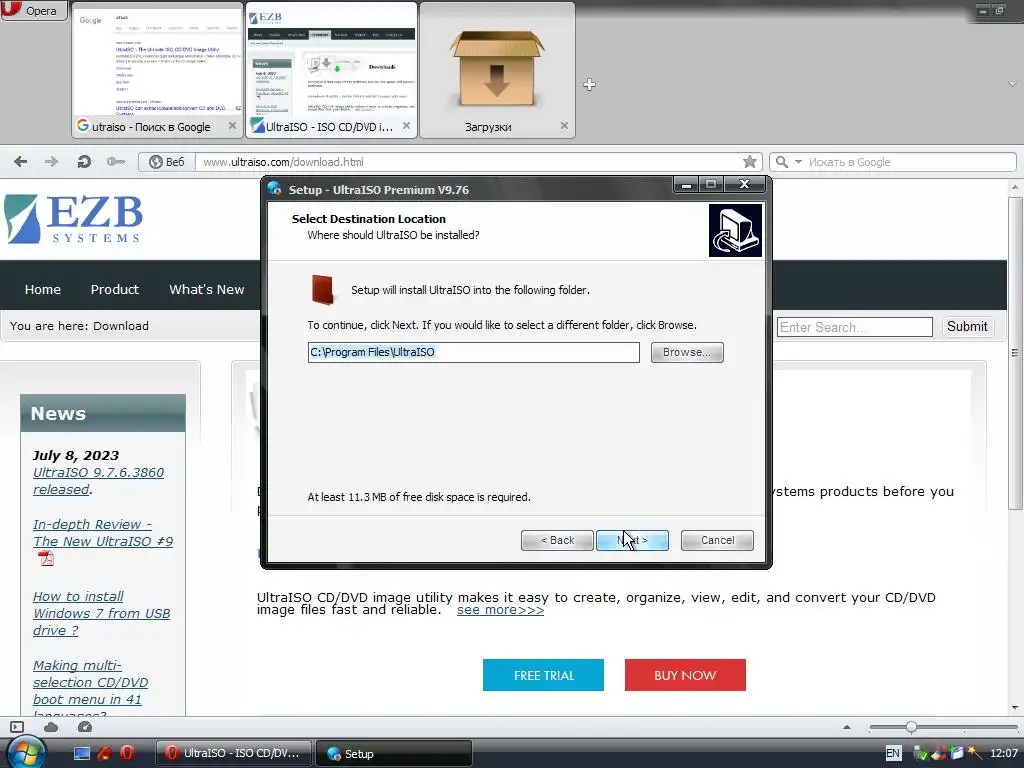Open the 'UltraISO 9.7.6.3860 released' news link

(x=98, y=481)
